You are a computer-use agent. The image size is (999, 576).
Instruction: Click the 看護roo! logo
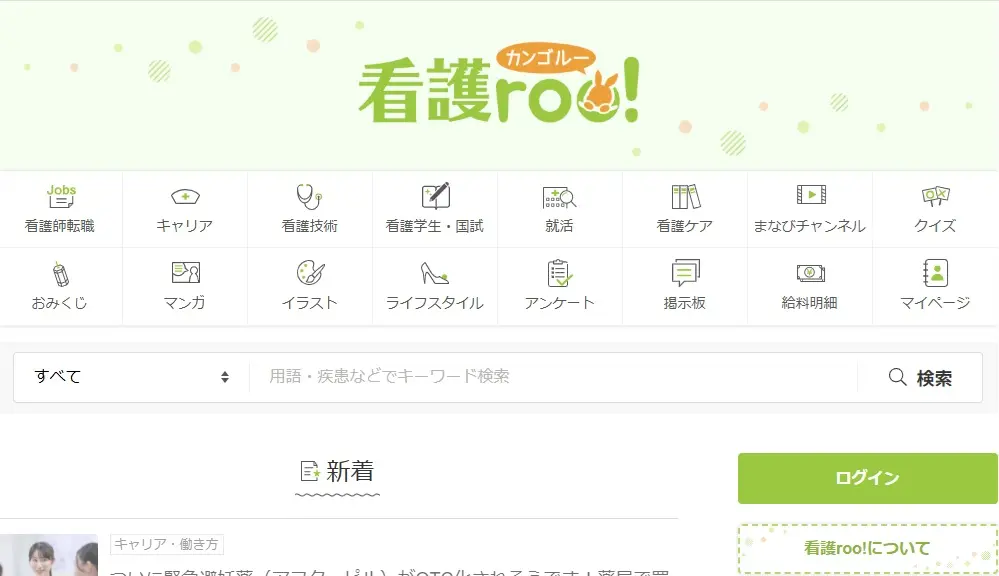click(500, 85)
